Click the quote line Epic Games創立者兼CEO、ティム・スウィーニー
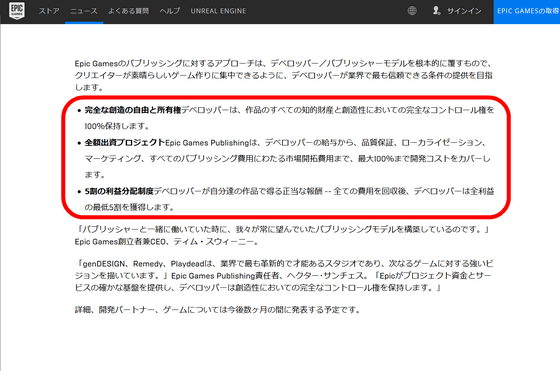 coord(166,242)
